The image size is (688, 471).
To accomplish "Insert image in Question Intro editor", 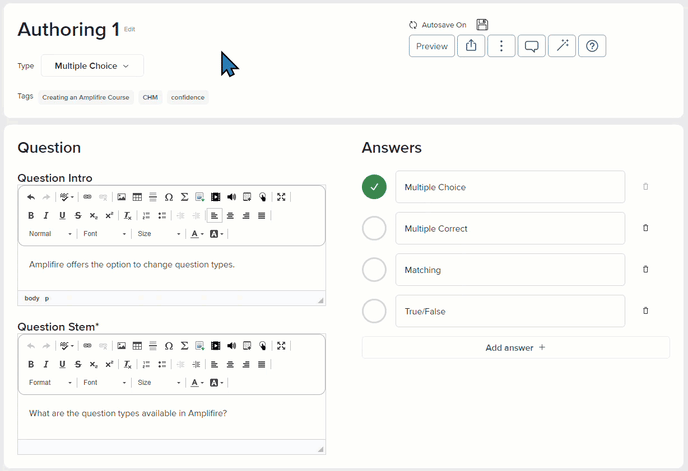I will click(x=122, y=197).
